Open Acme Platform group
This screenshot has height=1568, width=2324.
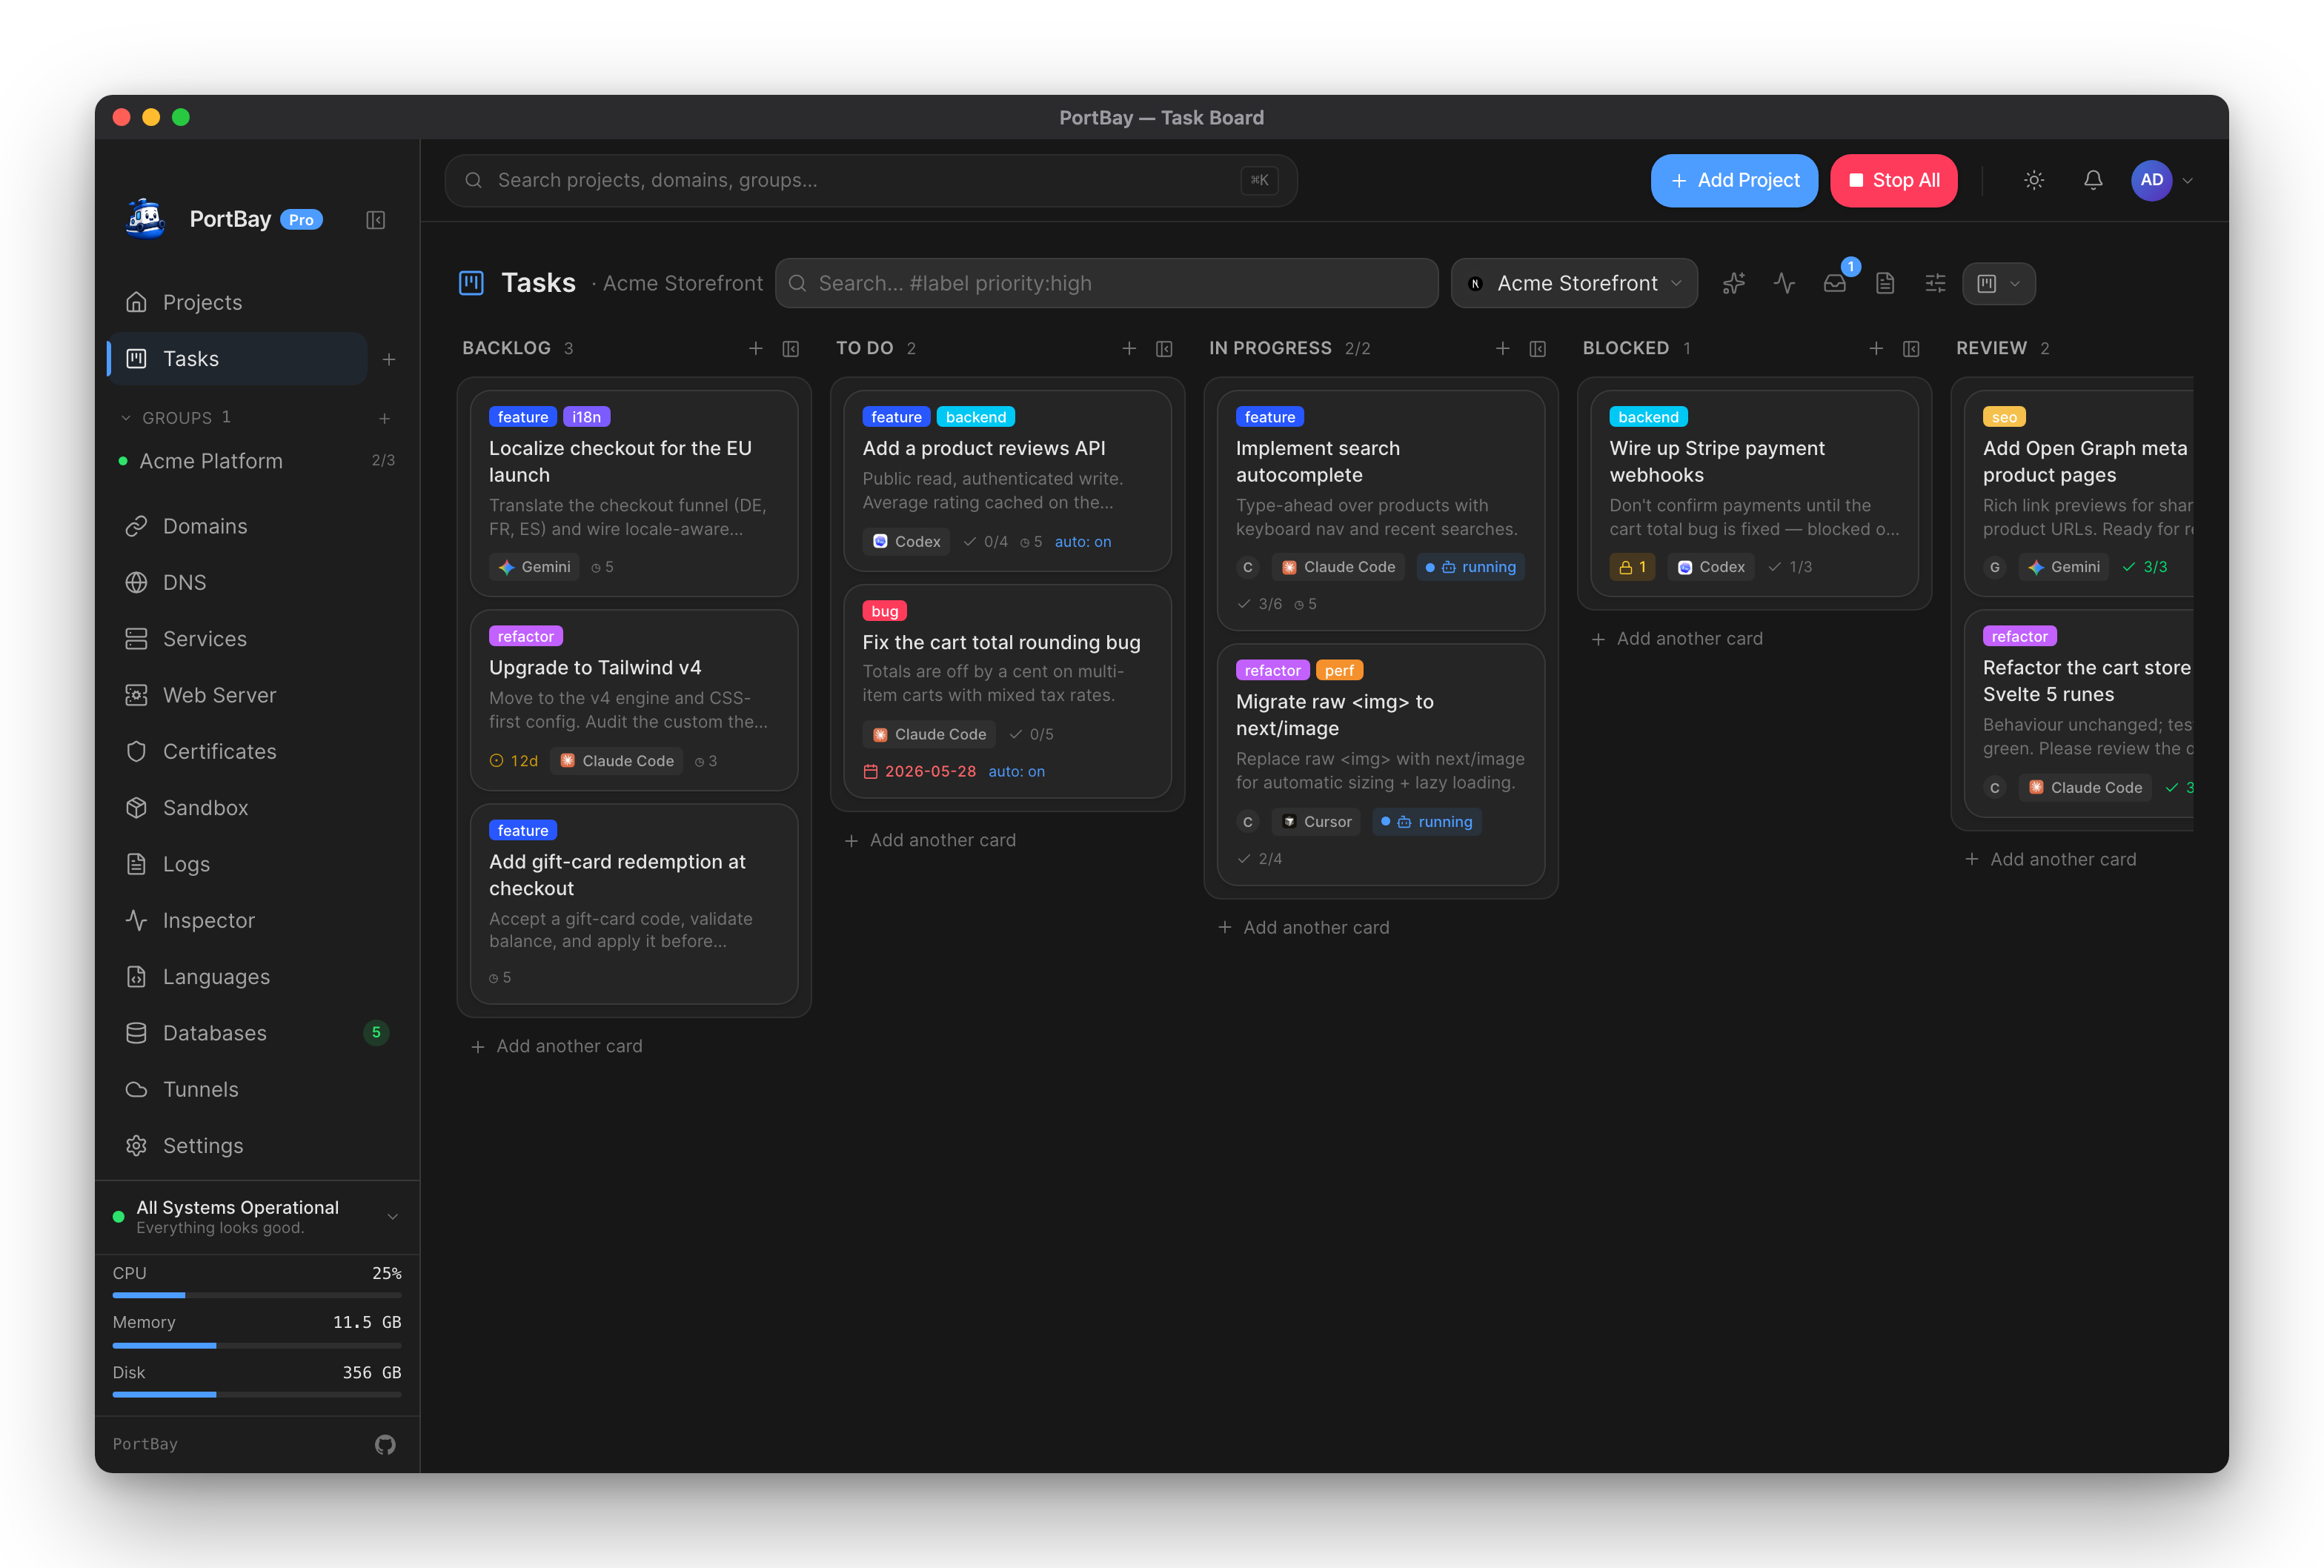[256, 461]
